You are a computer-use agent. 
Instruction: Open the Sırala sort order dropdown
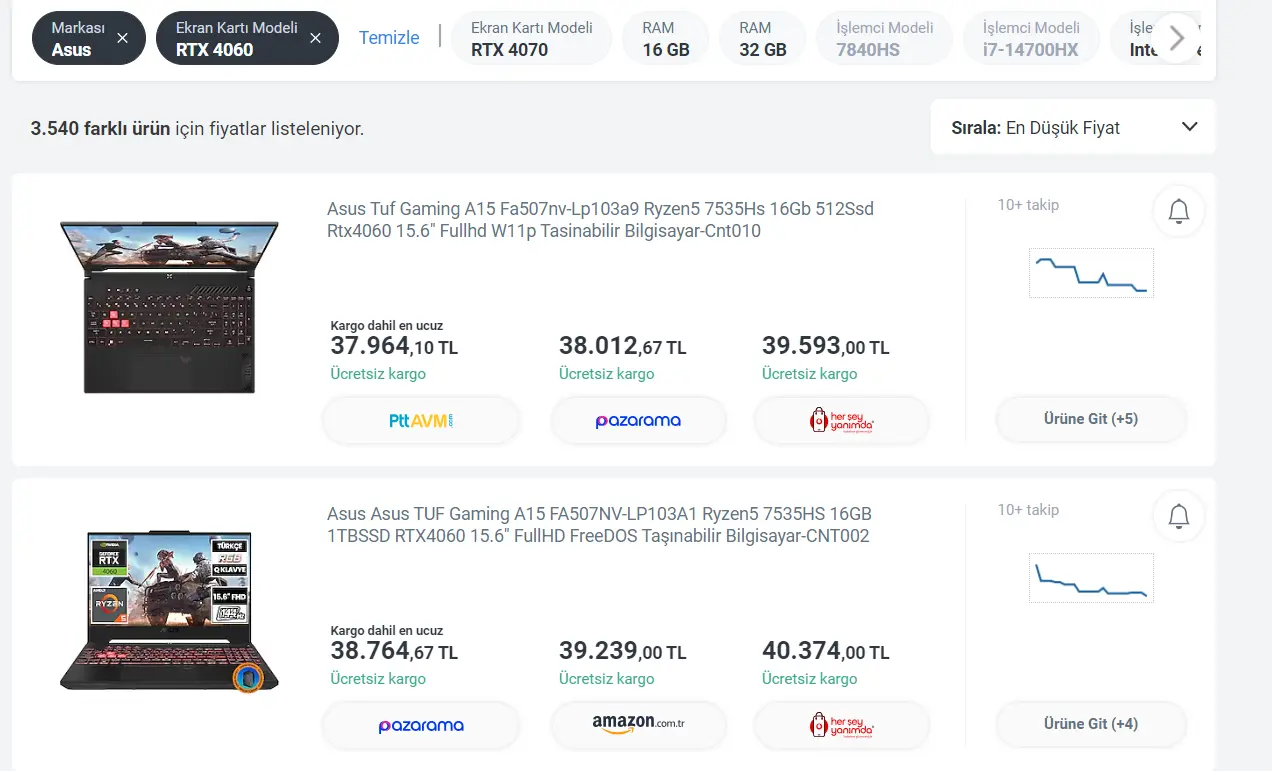(x=1073, y=127)
